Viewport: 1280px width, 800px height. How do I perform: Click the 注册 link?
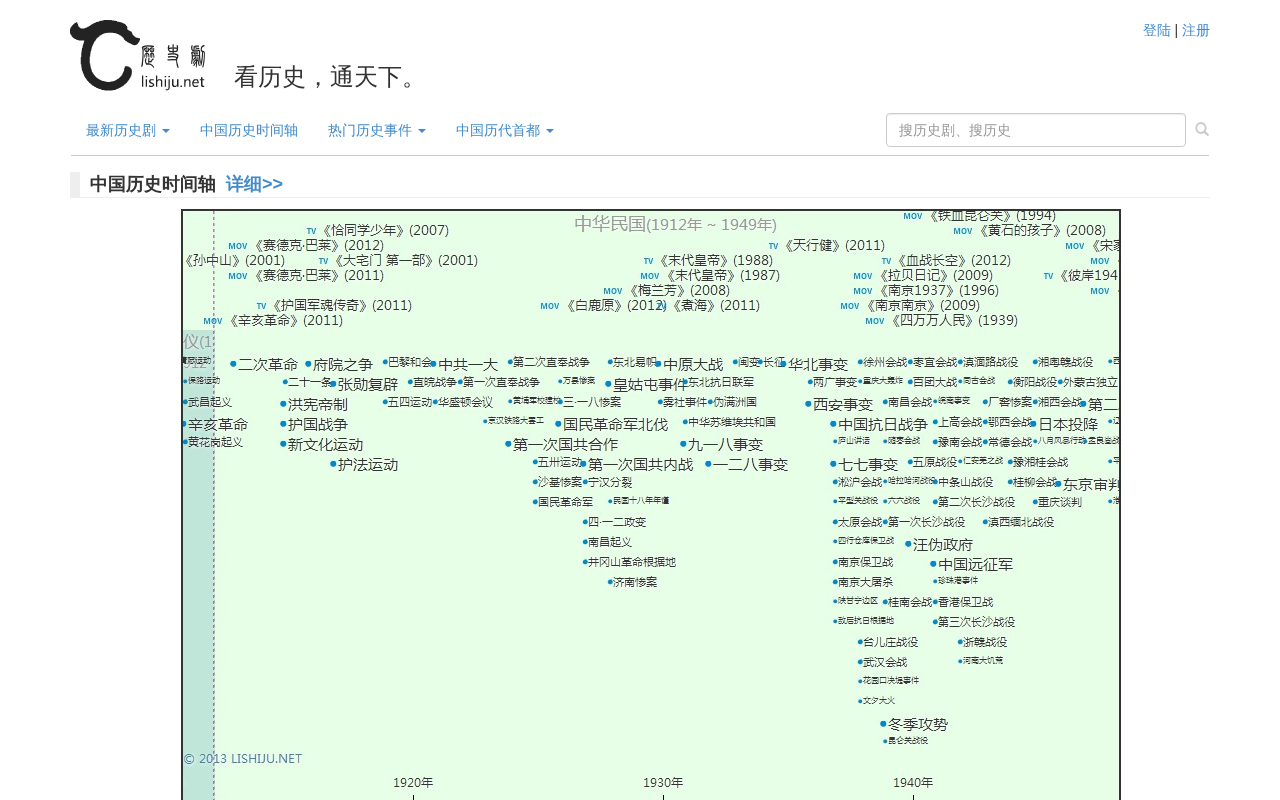1196,30
